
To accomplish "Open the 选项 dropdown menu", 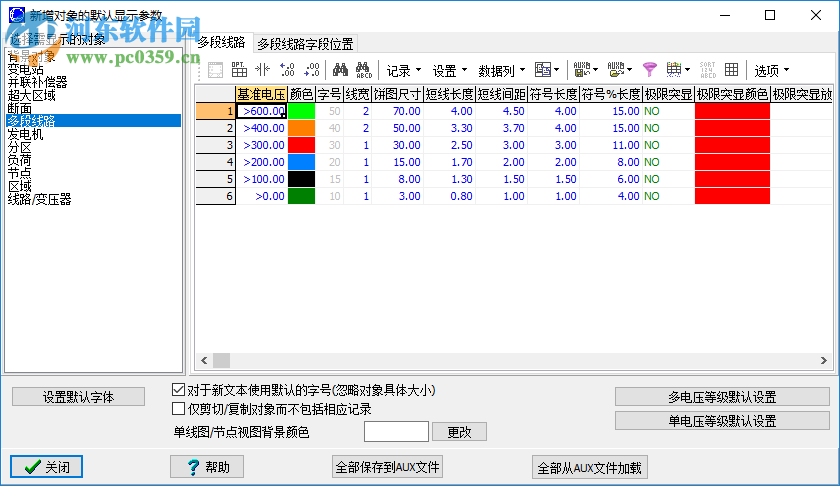I will (x=772, y=71).
